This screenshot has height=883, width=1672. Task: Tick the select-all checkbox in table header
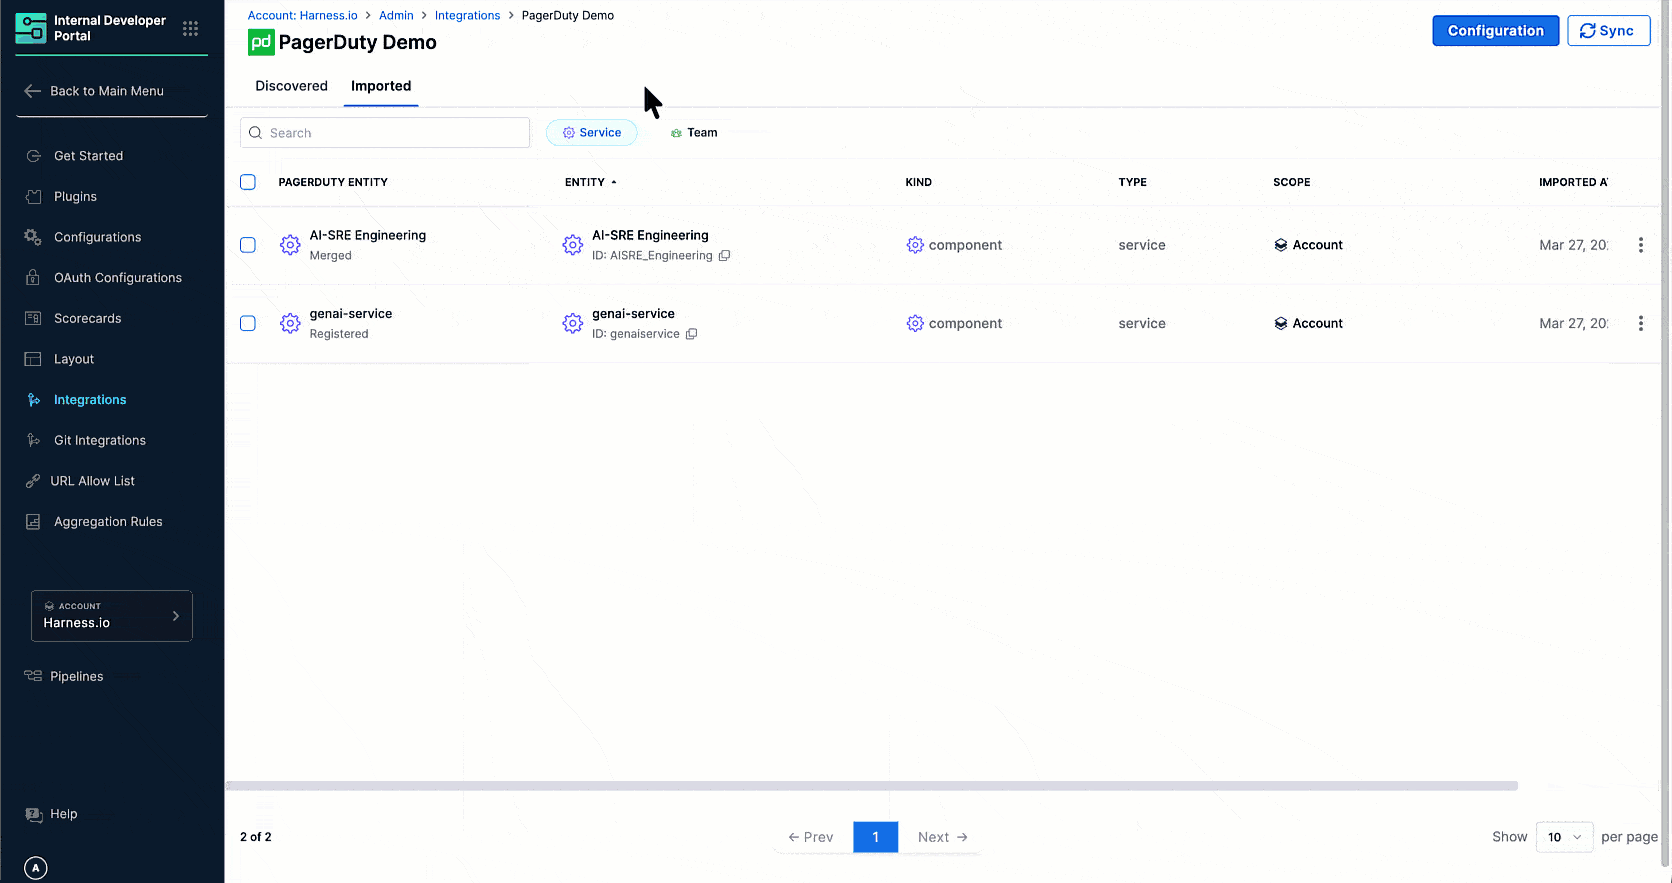pyautogui.click(x=248, y=182)
